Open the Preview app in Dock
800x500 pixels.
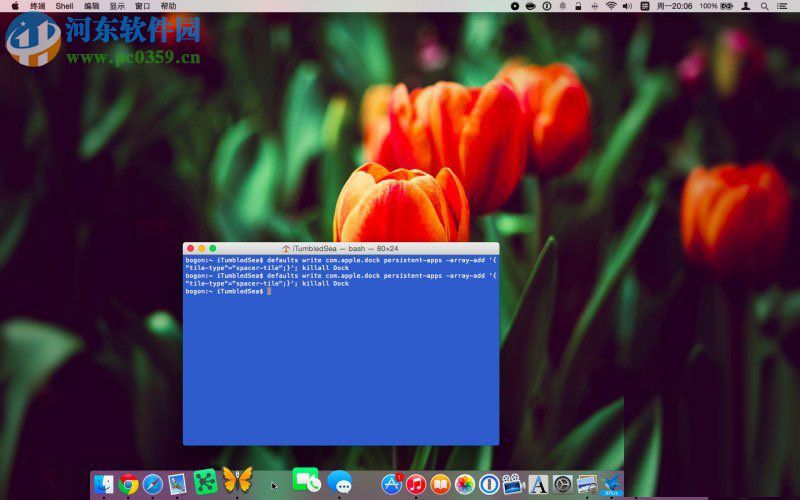click(x=177, y=484)
